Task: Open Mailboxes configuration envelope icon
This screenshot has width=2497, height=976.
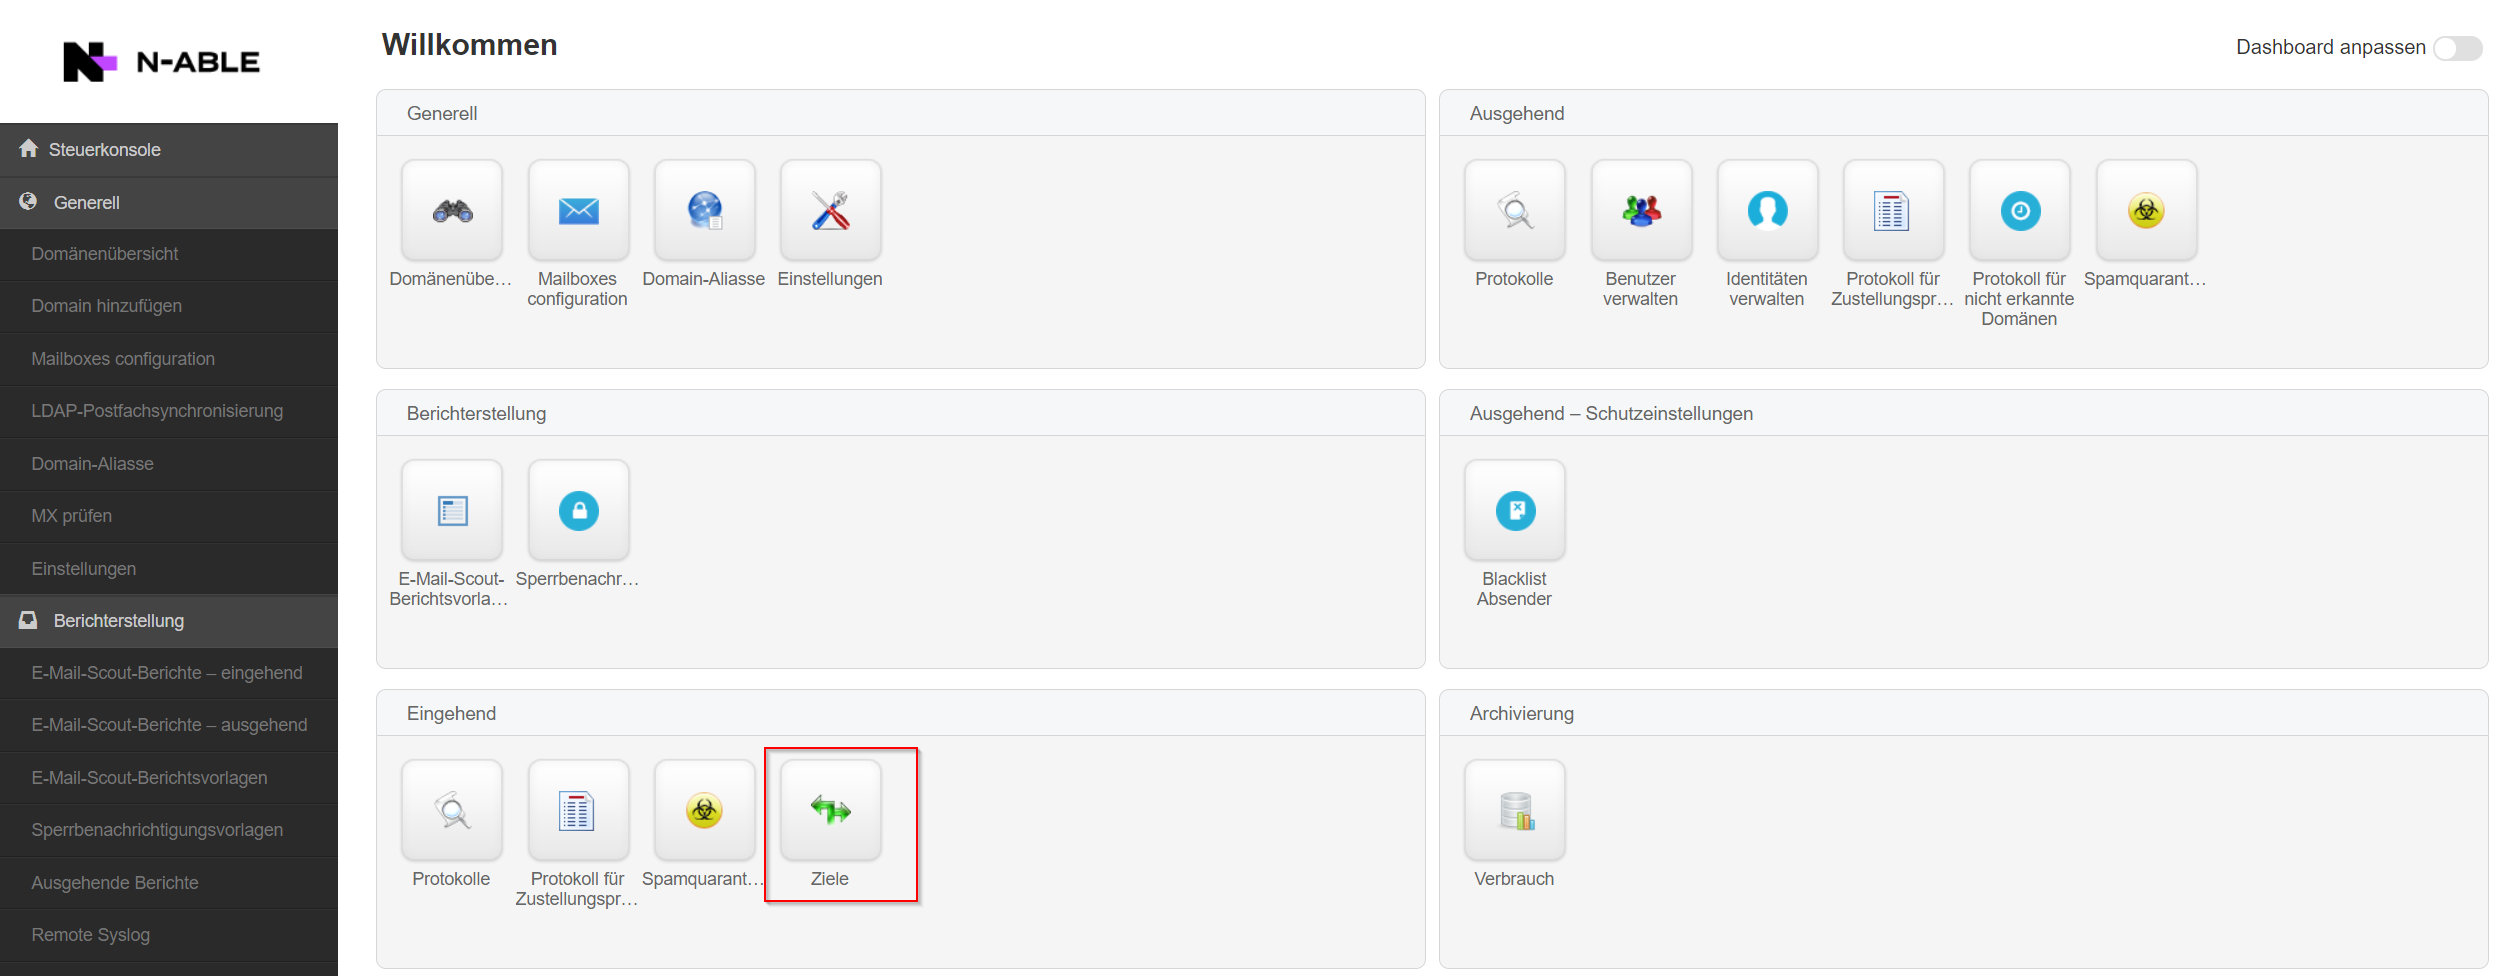Action: tap(578, 210)
